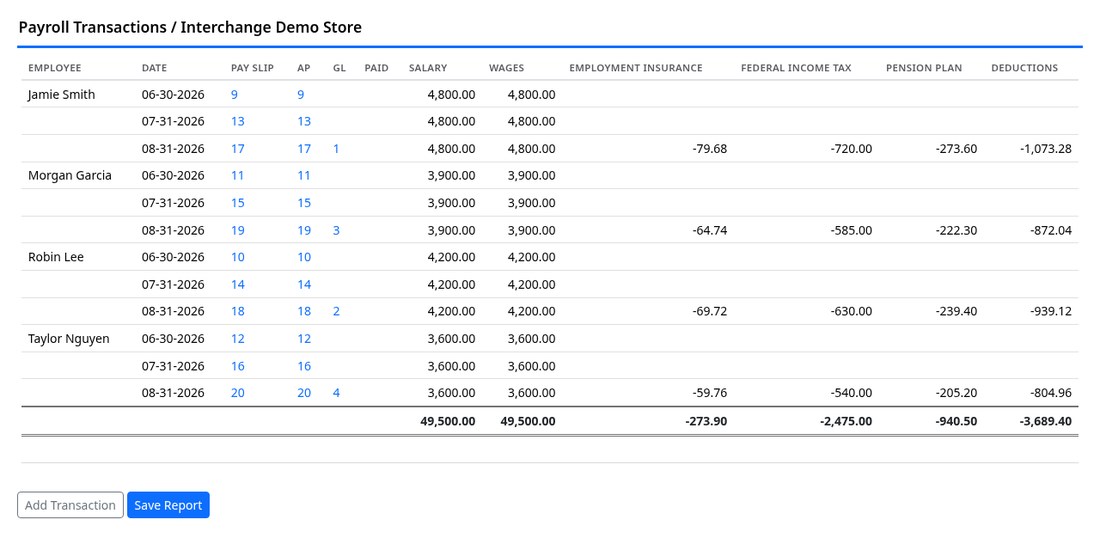Open AP entry 15 link
The image size is (1100, 538).
[304, 203]
